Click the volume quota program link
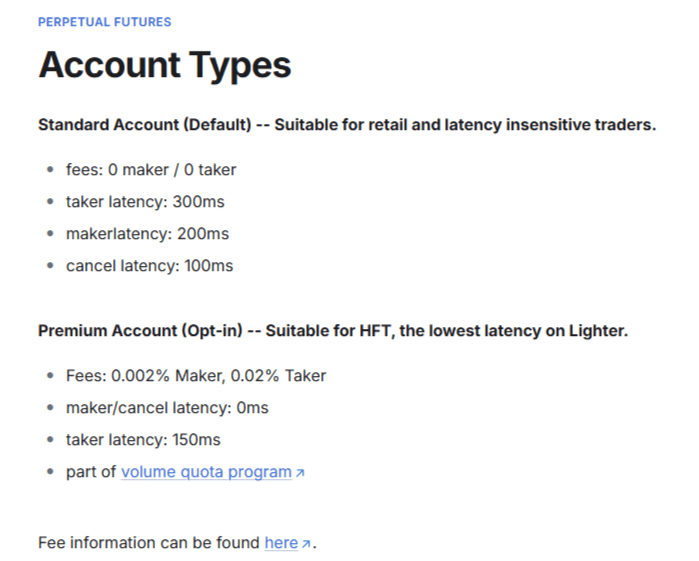Viewport: 699px width, 561px height. [x=206, y=472]
